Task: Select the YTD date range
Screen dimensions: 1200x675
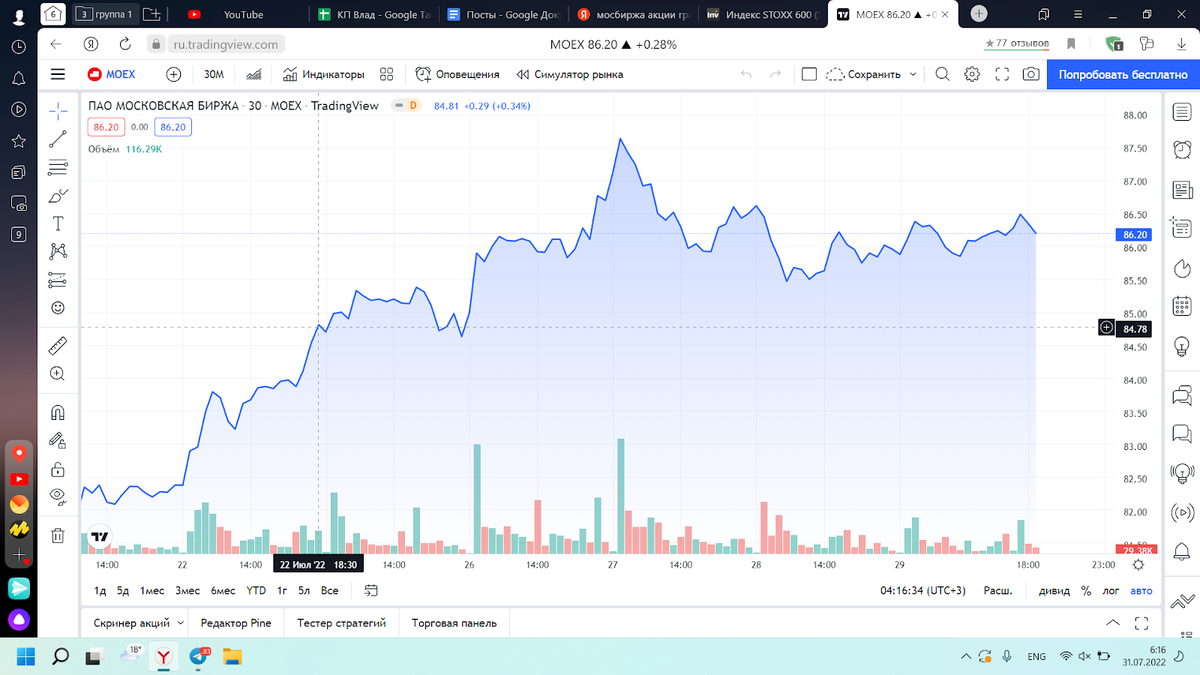Action: click(256, 591)
